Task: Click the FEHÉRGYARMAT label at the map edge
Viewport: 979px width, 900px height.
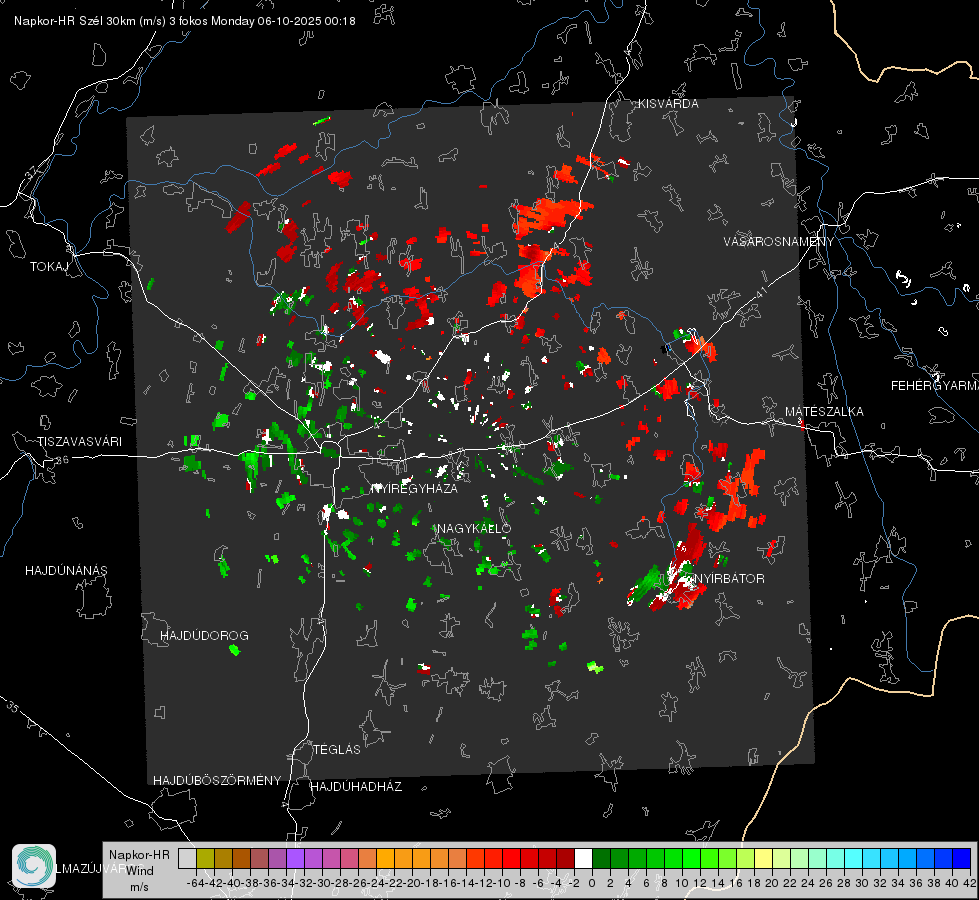Action: pos(935,386)
